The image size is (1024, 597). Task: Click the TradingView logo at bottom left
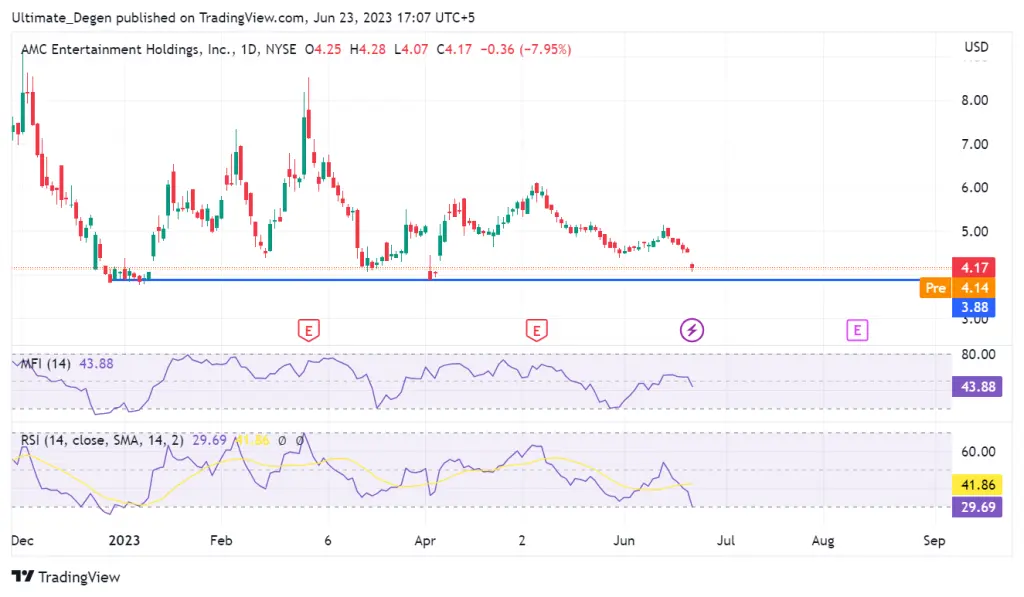(66, 577)
